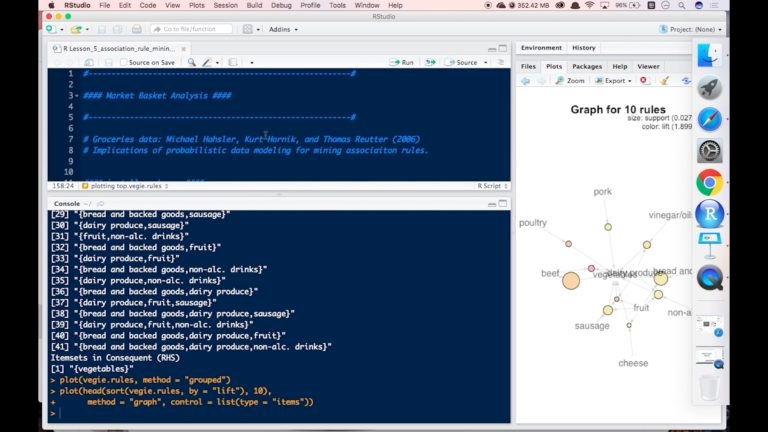The image size is (768, 432).
Task: Expand the recent files dropdown arrow
Action: pos(87,30)
